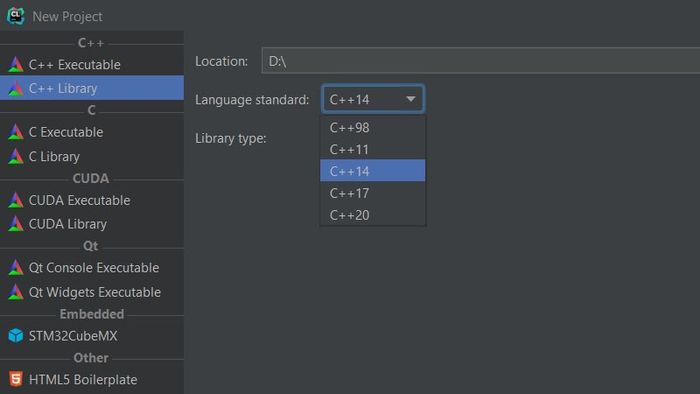The width and height of the screenshot is (700, 394).
Task: Collapse the Language standard dropdown arrow
Action: (x=411, y=99)
